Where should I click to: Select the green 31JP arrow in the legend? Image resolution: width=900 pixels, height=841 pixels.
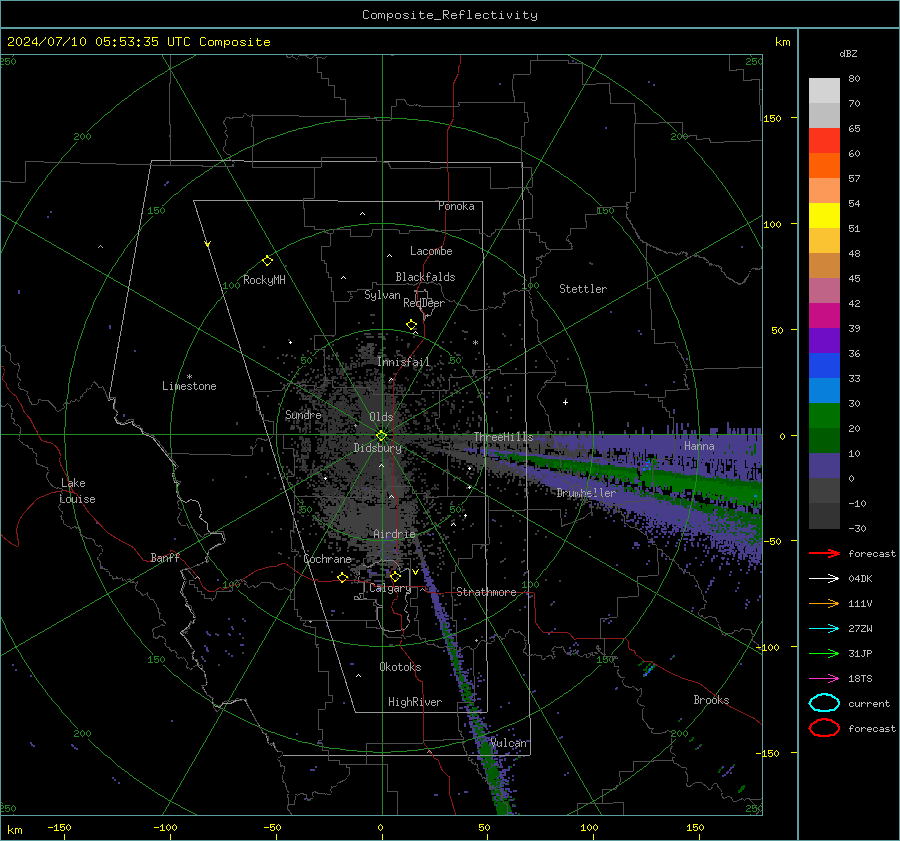pos(824,653)
